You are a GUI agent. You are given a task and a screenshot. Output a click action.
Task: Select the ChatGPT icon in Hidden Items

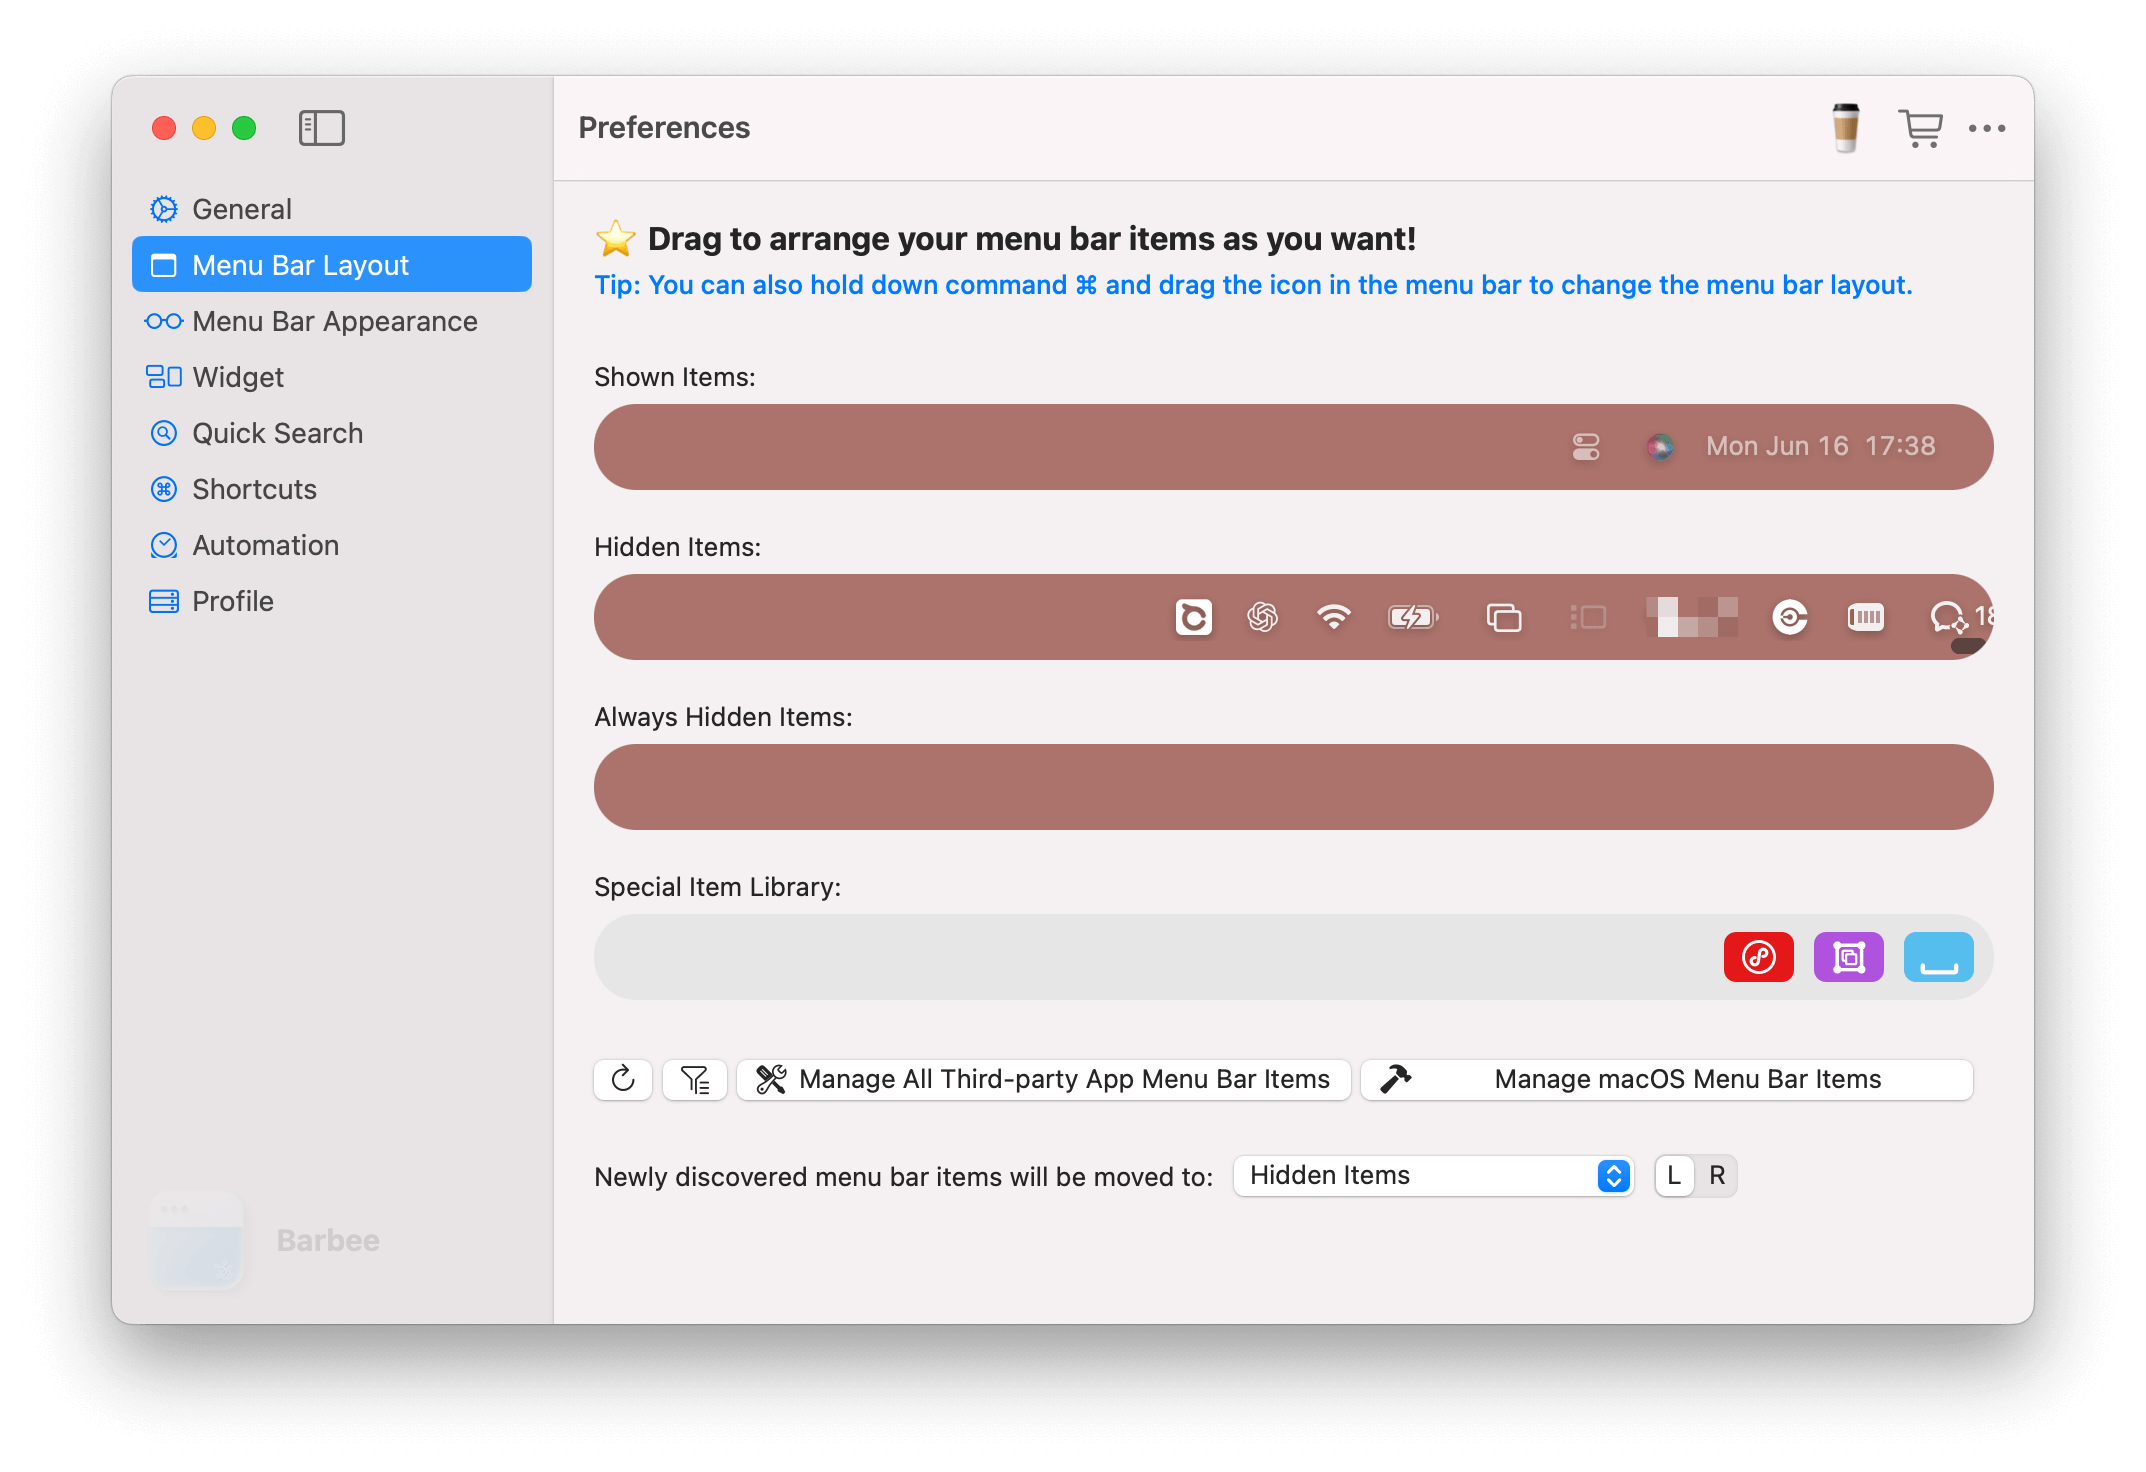(x=1262, y=617)
